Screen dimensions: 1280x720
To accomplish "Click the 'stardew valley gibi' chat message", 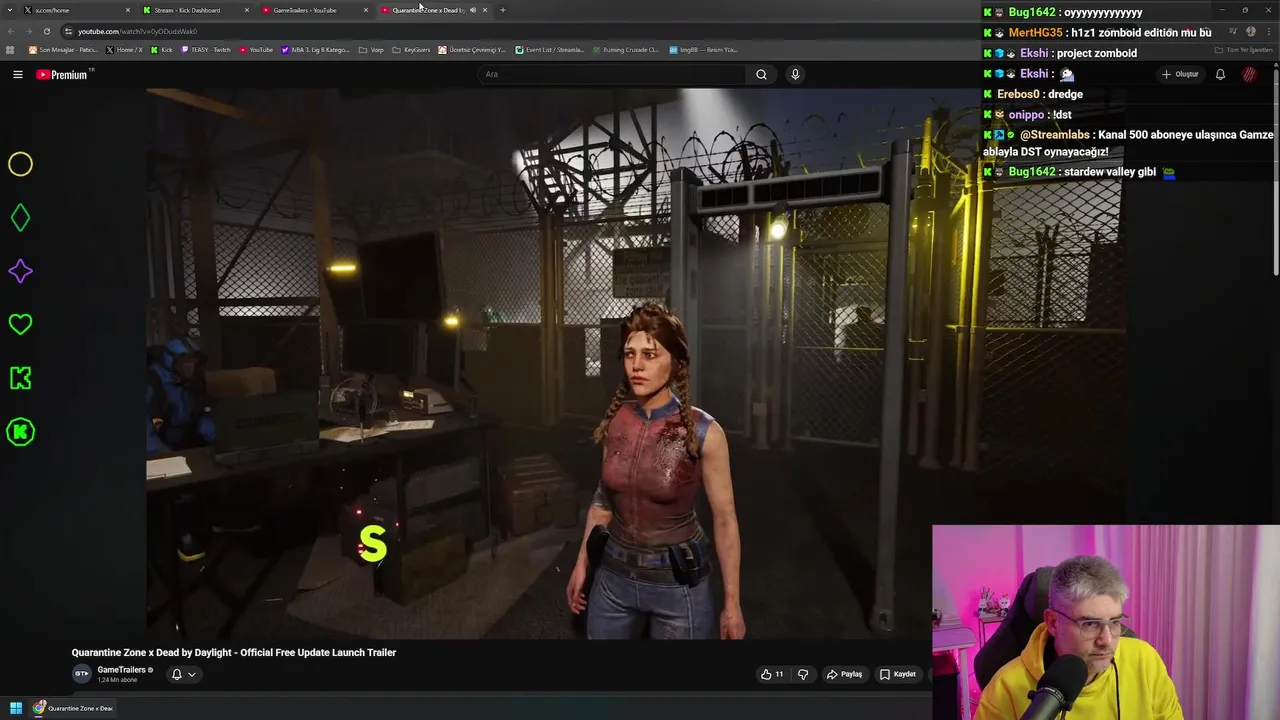I will click(1080, 172).
